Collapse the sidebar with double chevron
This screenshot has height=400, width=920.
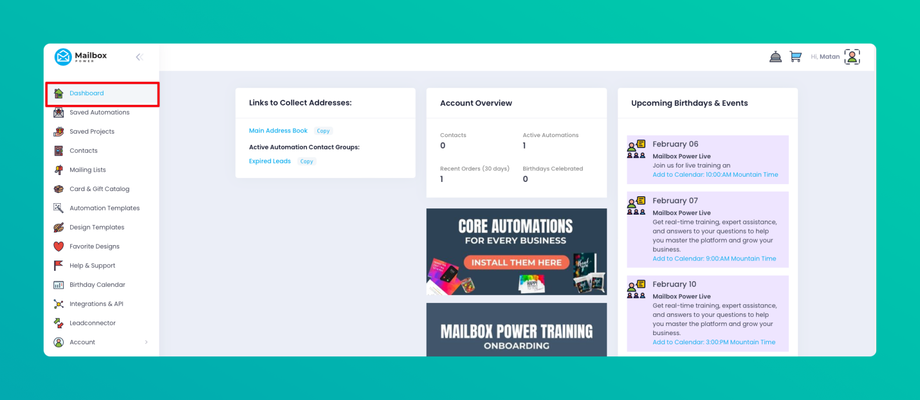coord(139,57)
